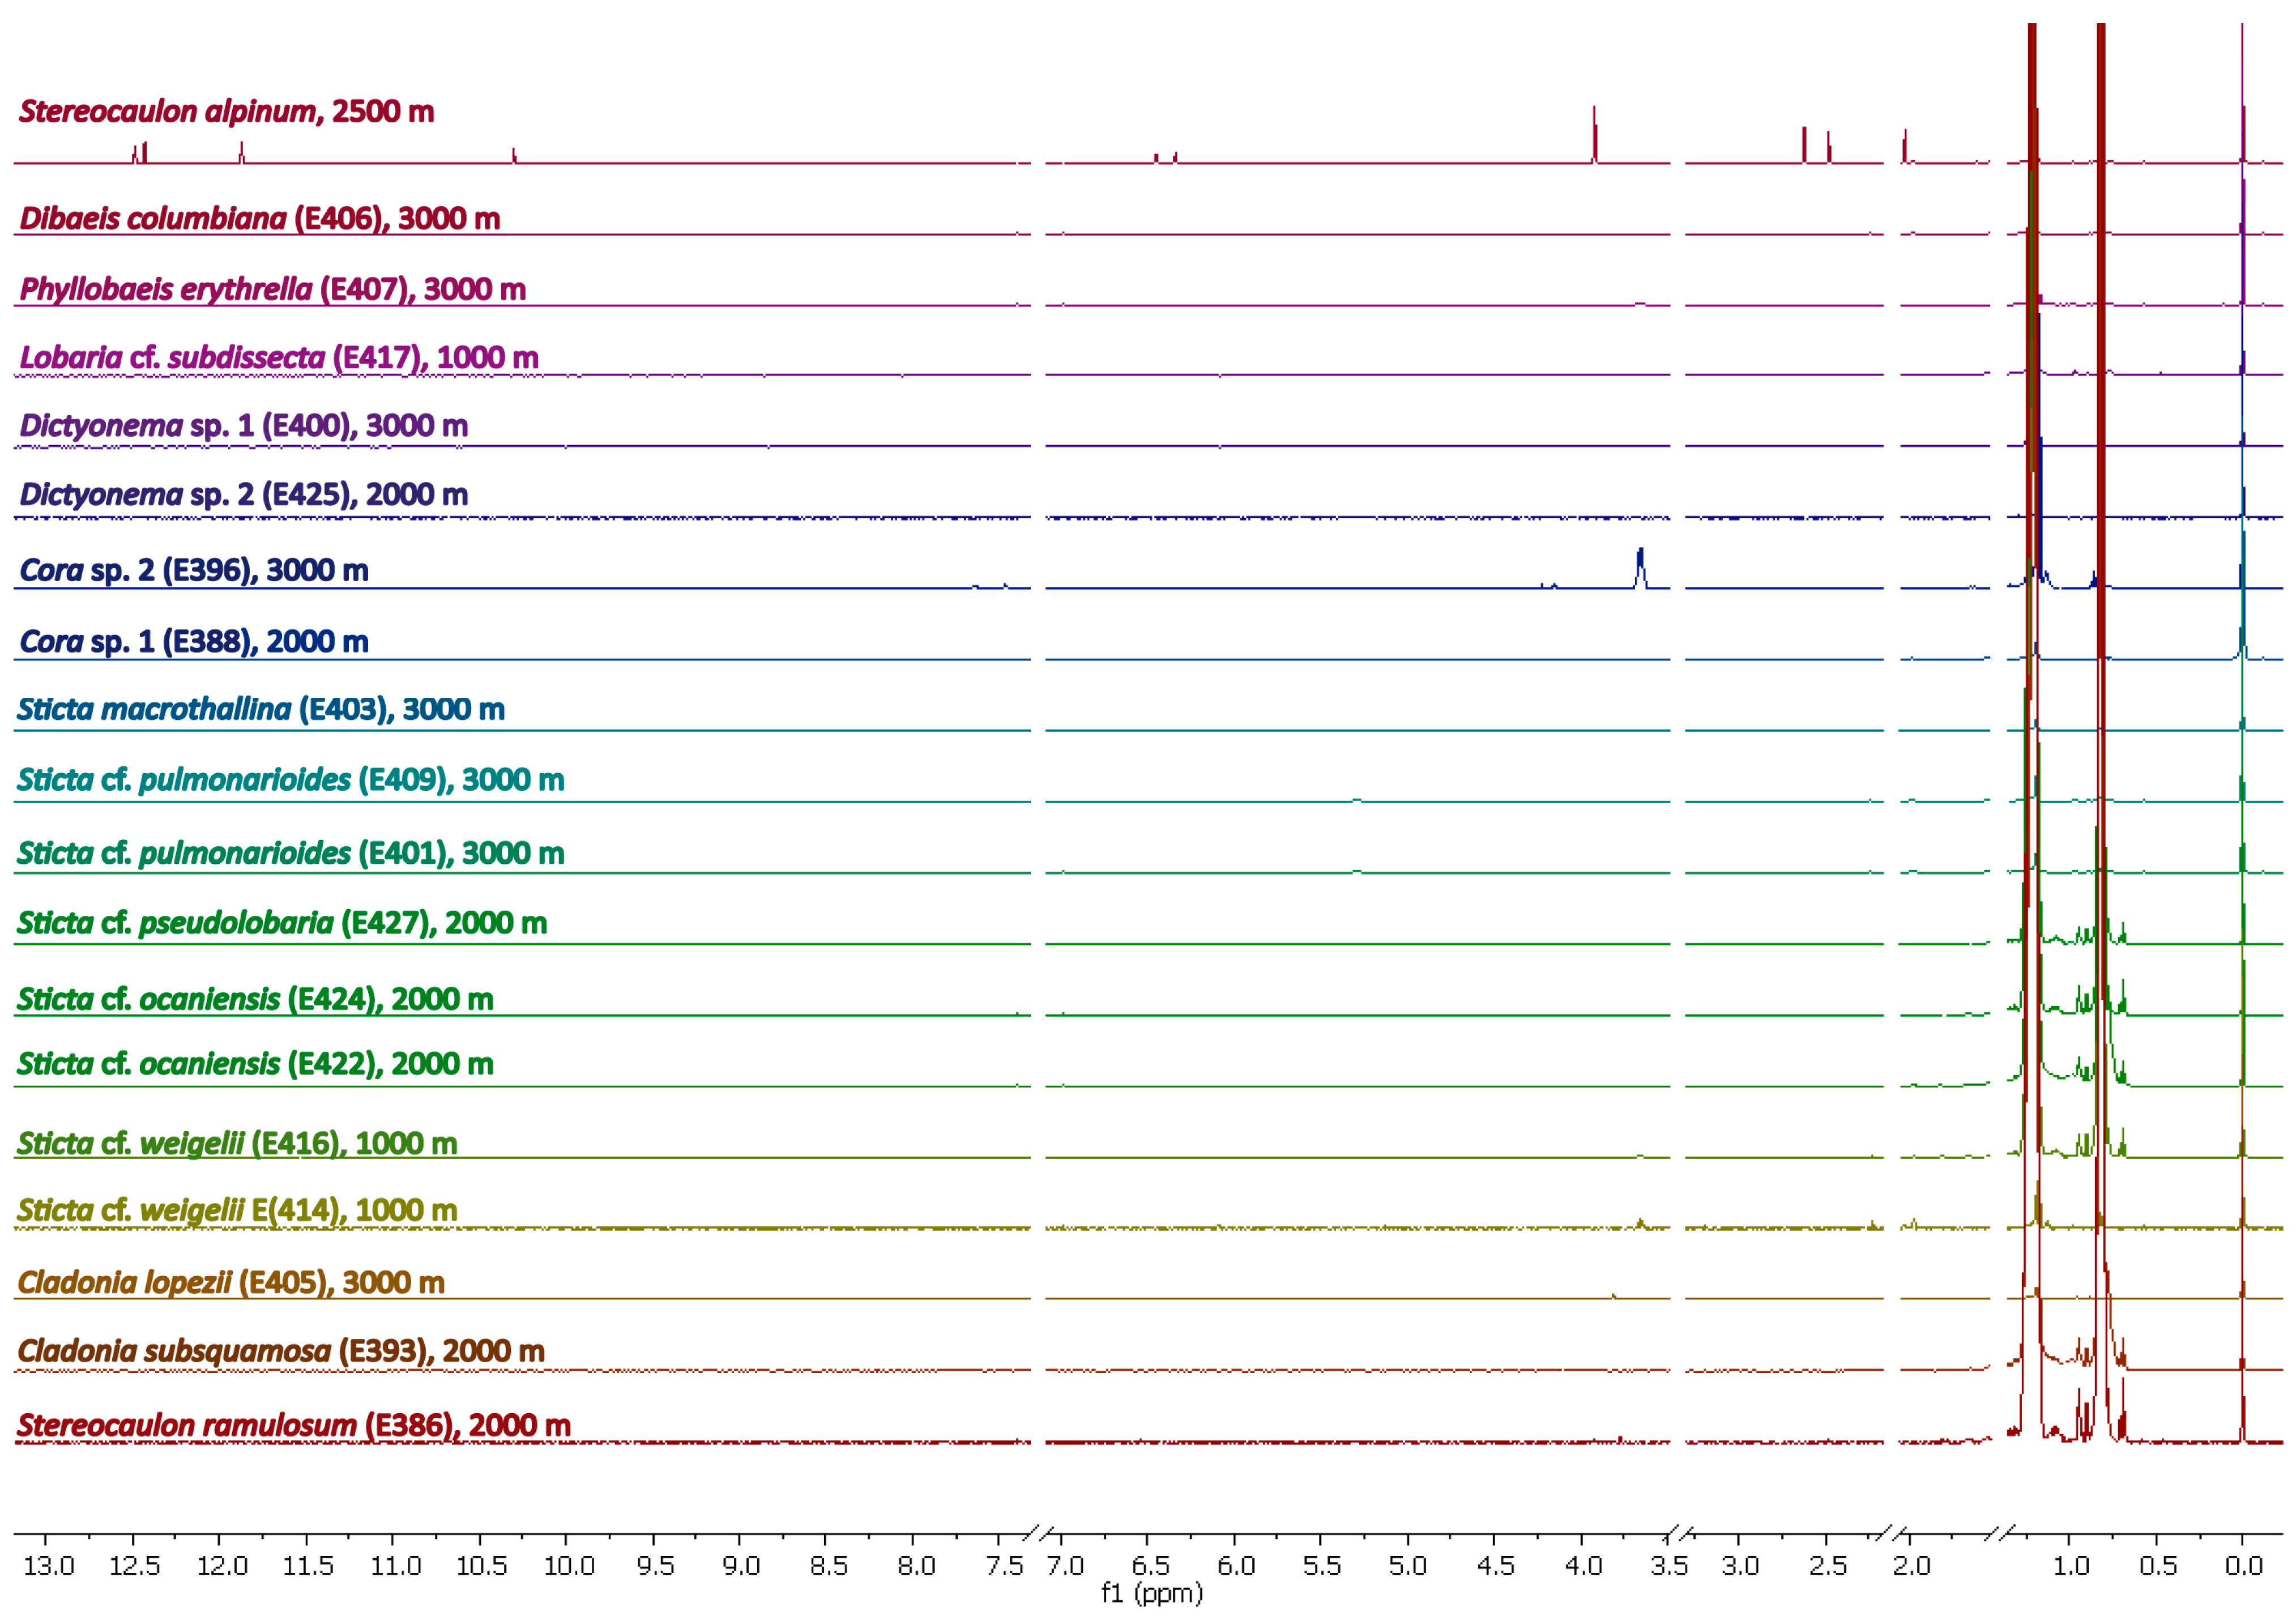Image resolution: width=2296 pixels, height=1616 pixels.
Task: Click the 8.5 ppm axis tick label
Action: 829,1566
